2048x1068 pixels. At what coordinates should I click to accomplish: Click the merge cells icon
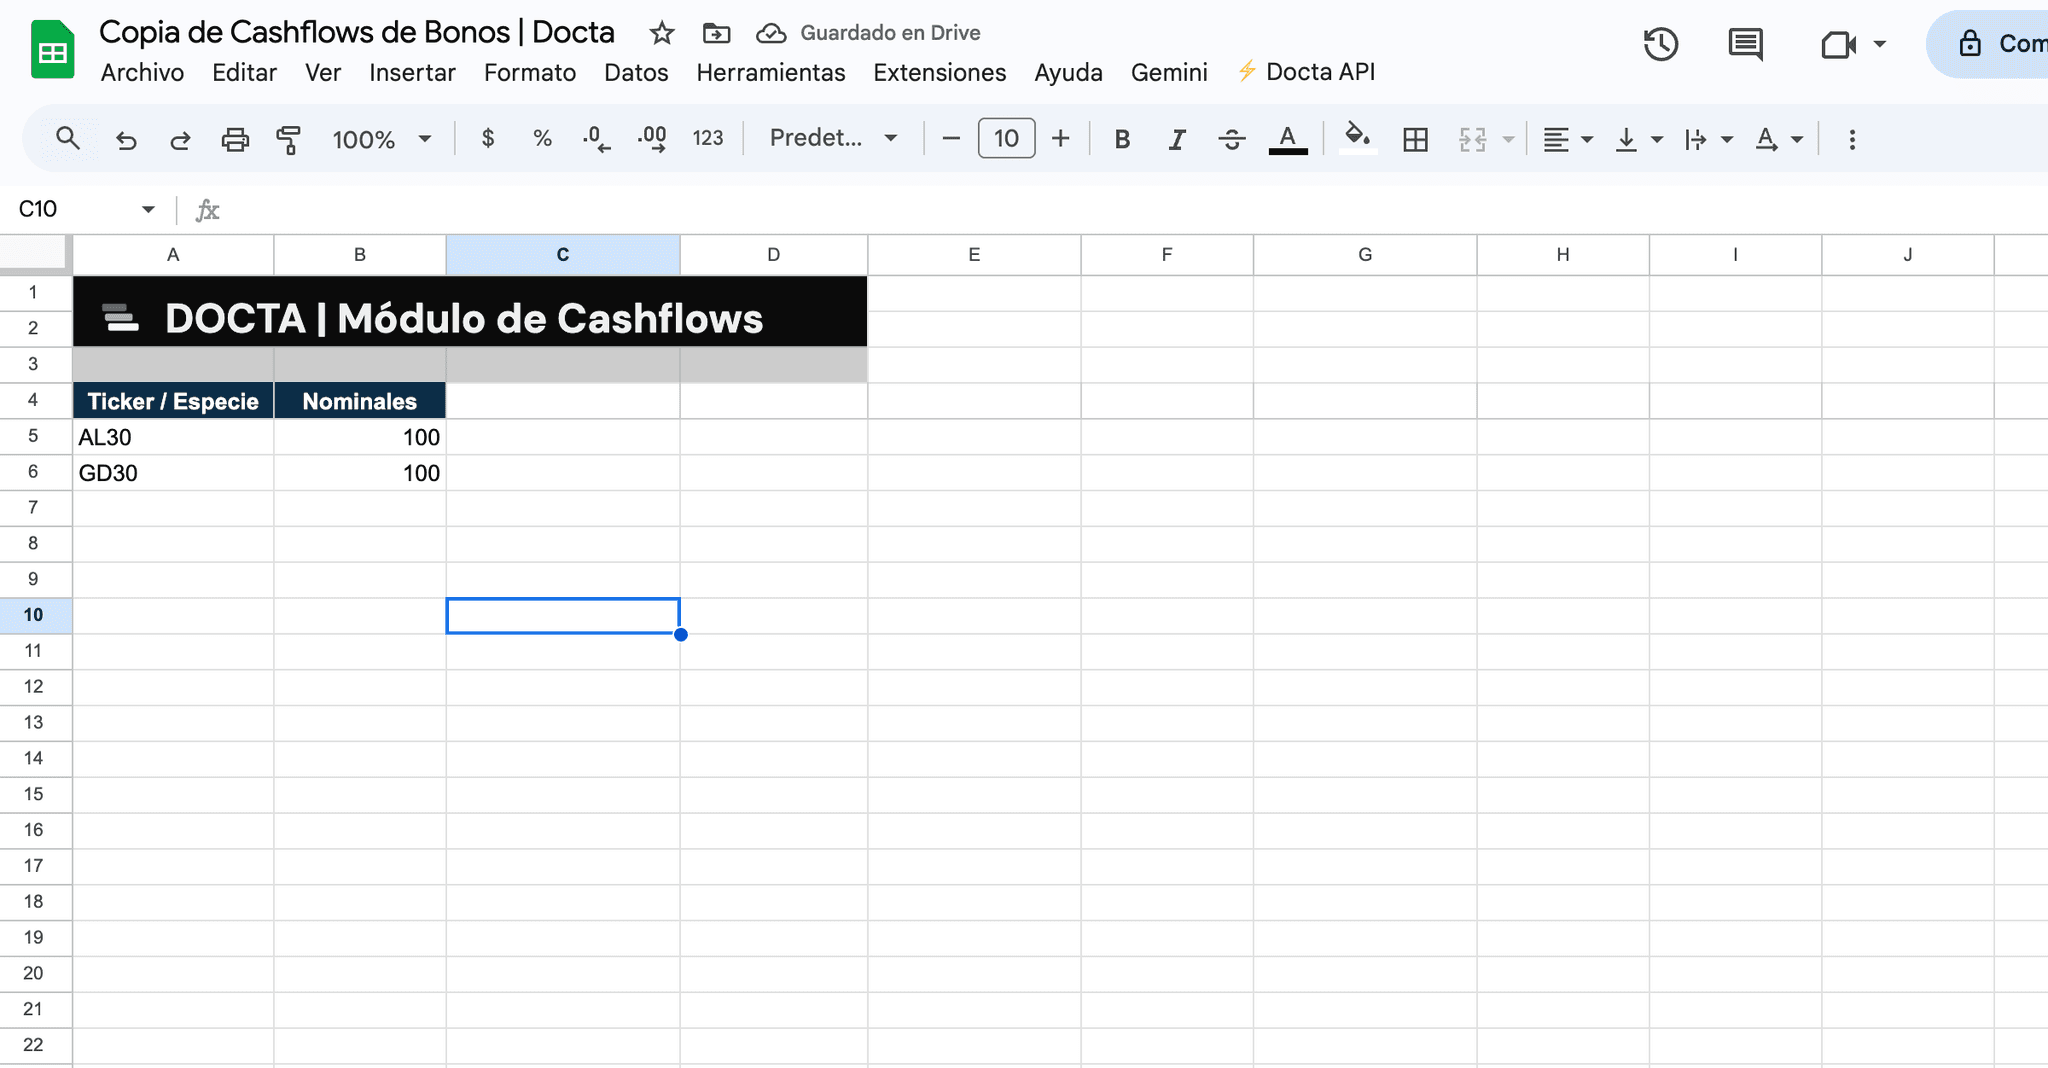1472,139
